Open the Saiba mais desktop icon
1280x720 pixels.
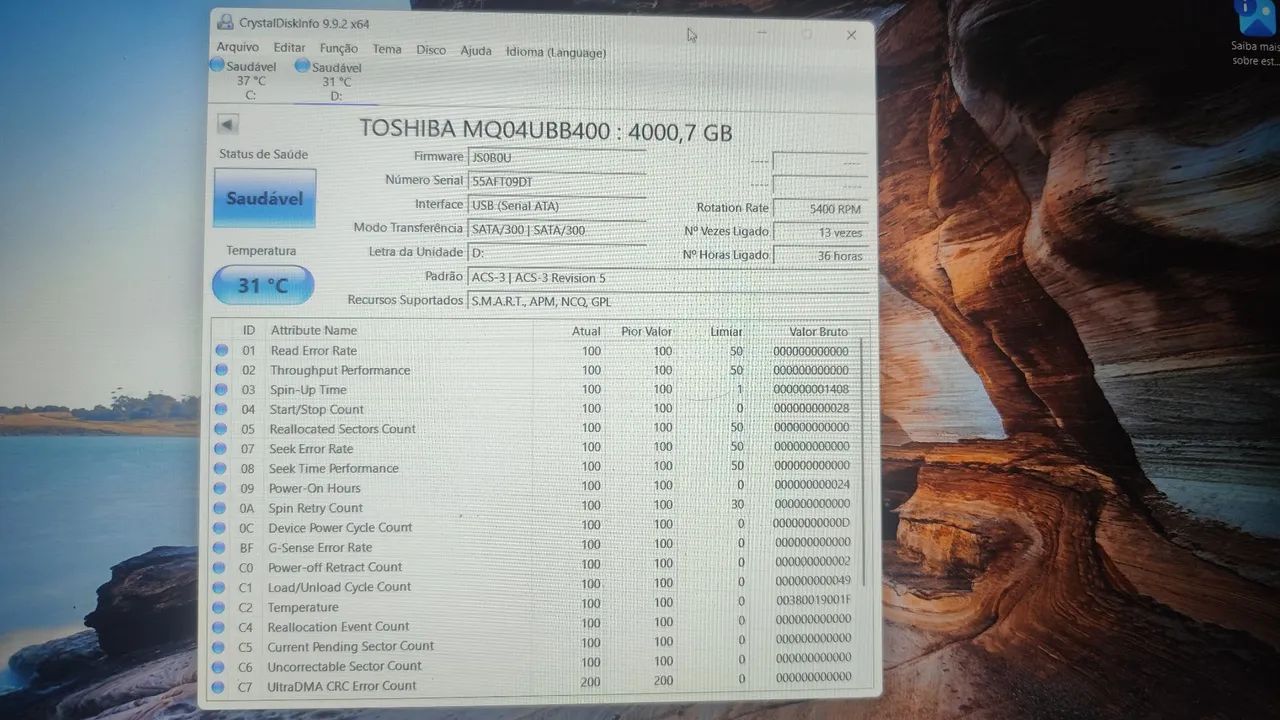[1256, 34]
